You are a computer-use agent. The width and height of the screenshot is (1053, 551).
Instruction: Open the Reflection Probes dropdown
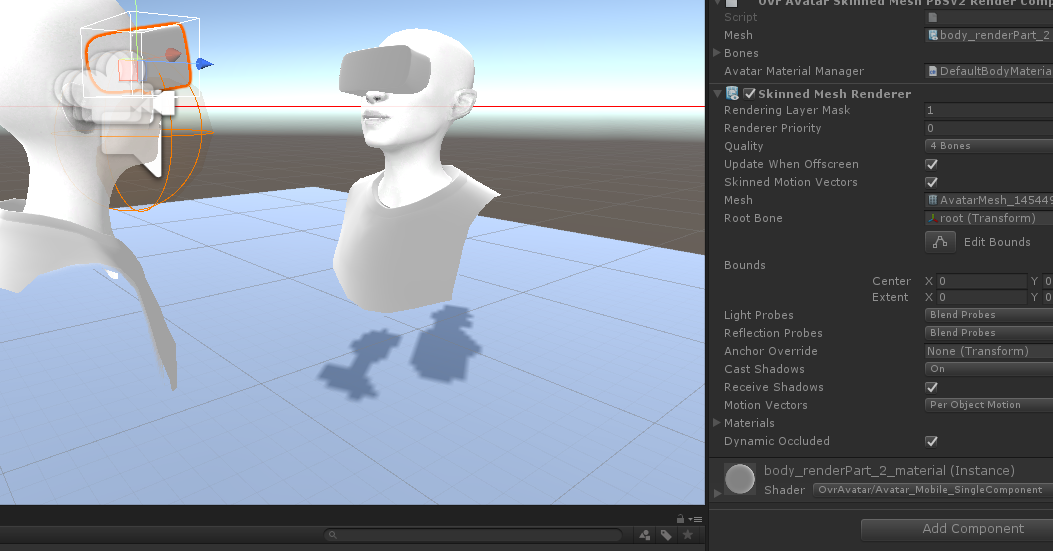989,333
